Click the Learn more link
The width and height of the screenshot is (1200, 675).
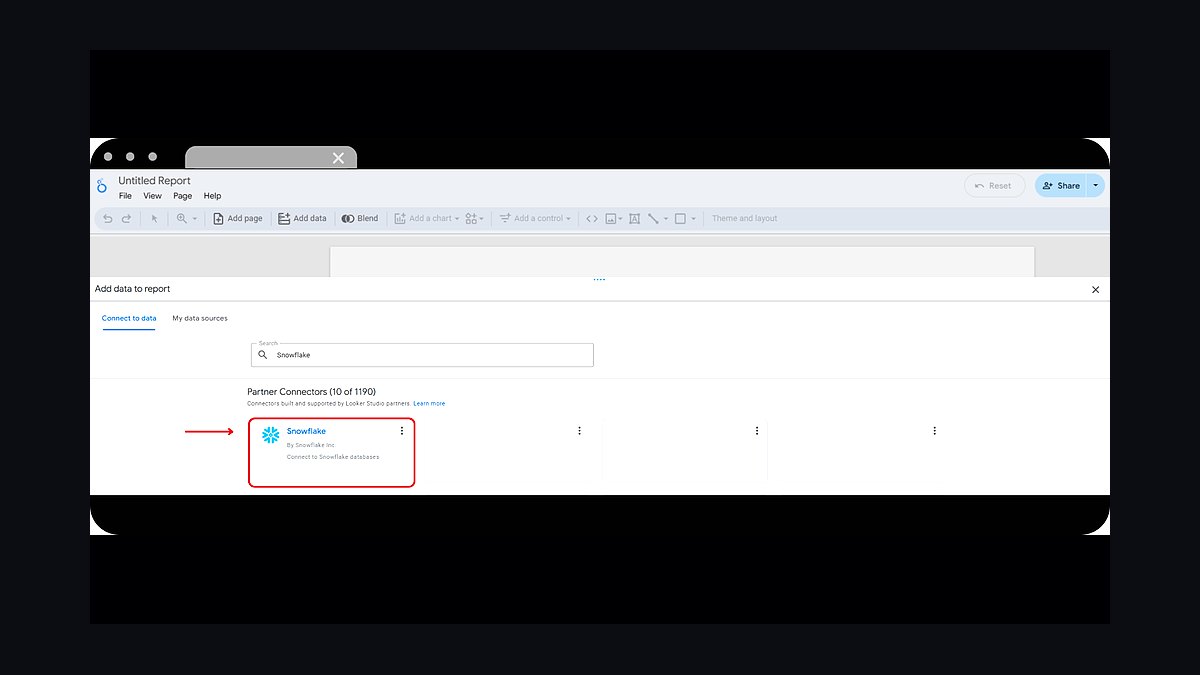[429, 403]
